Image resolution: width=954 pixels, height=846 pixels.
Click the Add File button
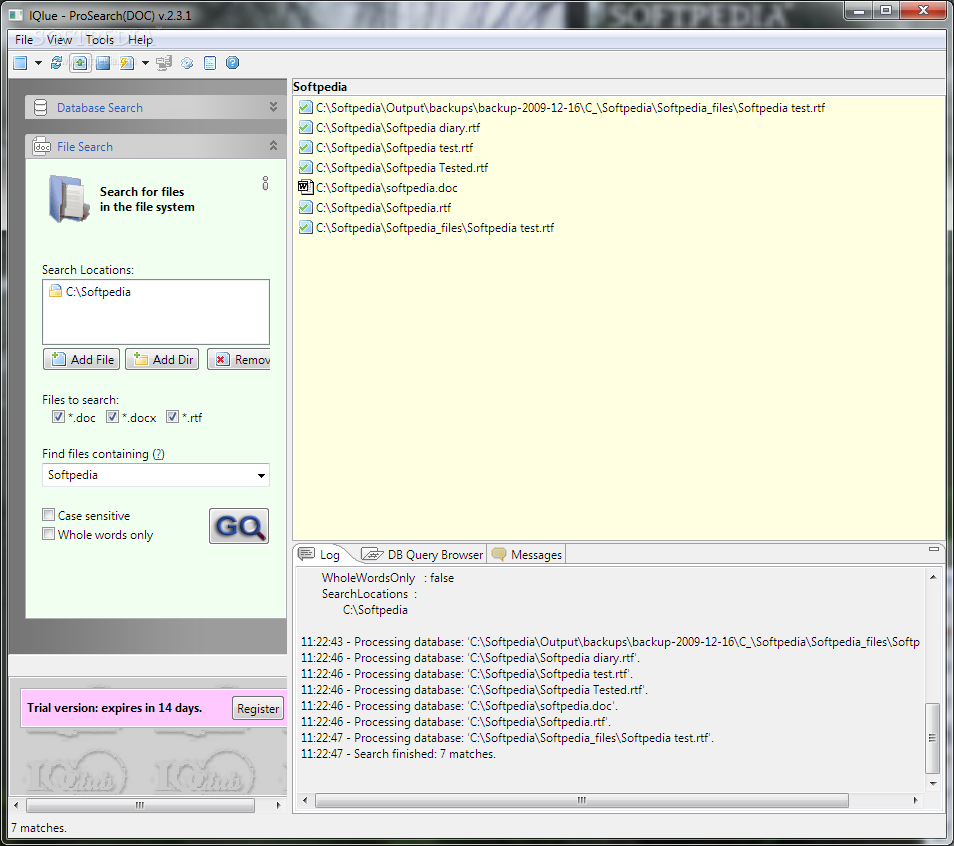point(82,359)
